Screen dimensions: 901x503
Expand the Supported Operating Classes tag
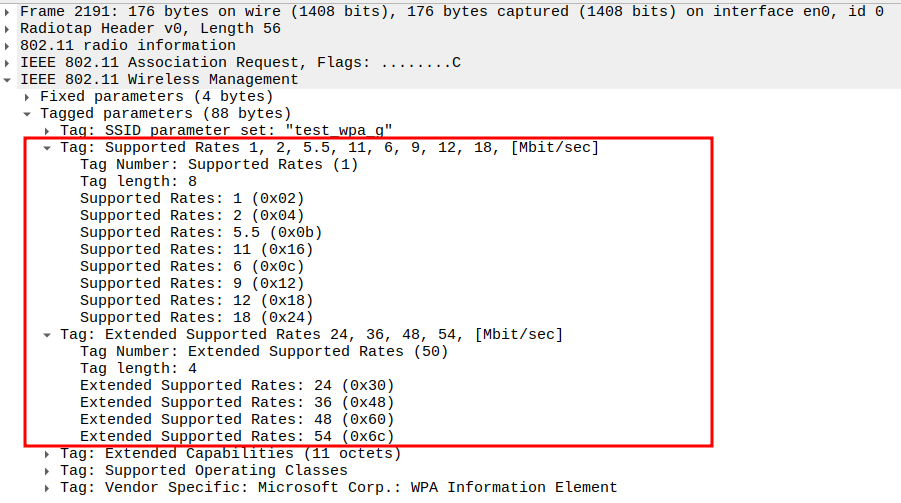coord(48,471)
